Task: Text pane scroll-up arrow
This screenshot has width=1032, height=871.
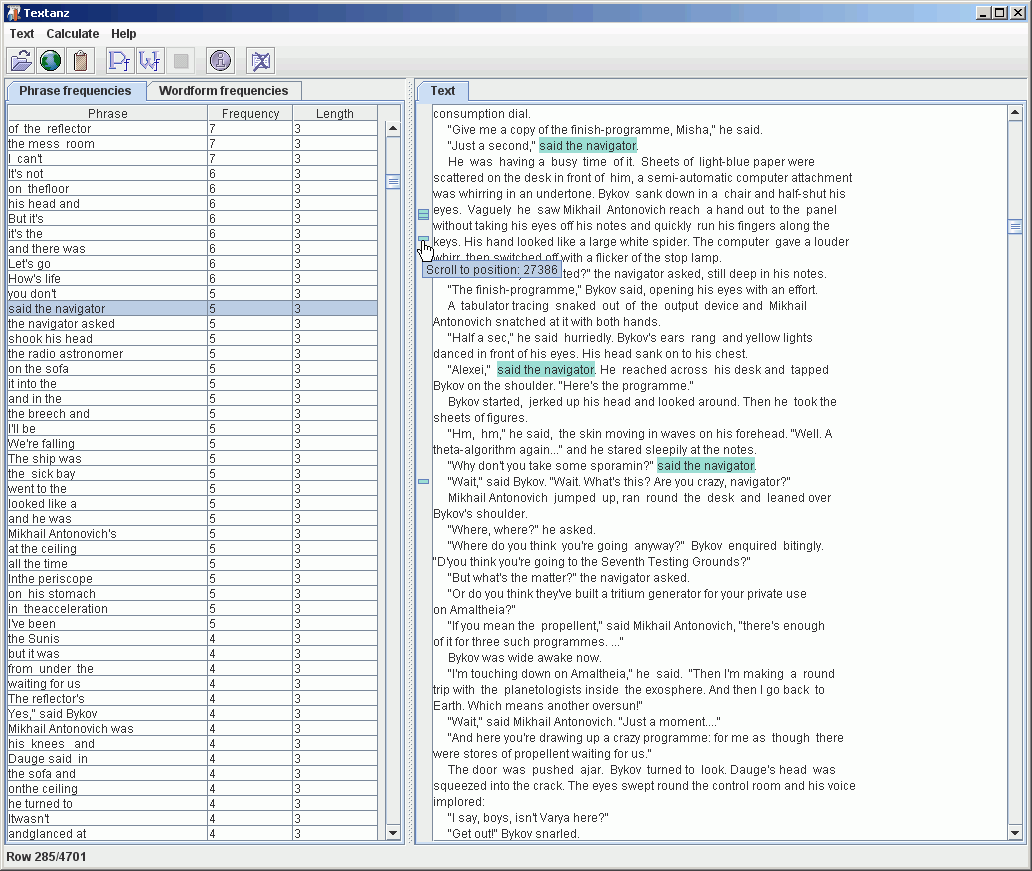Action: [x=1015, y=113]
